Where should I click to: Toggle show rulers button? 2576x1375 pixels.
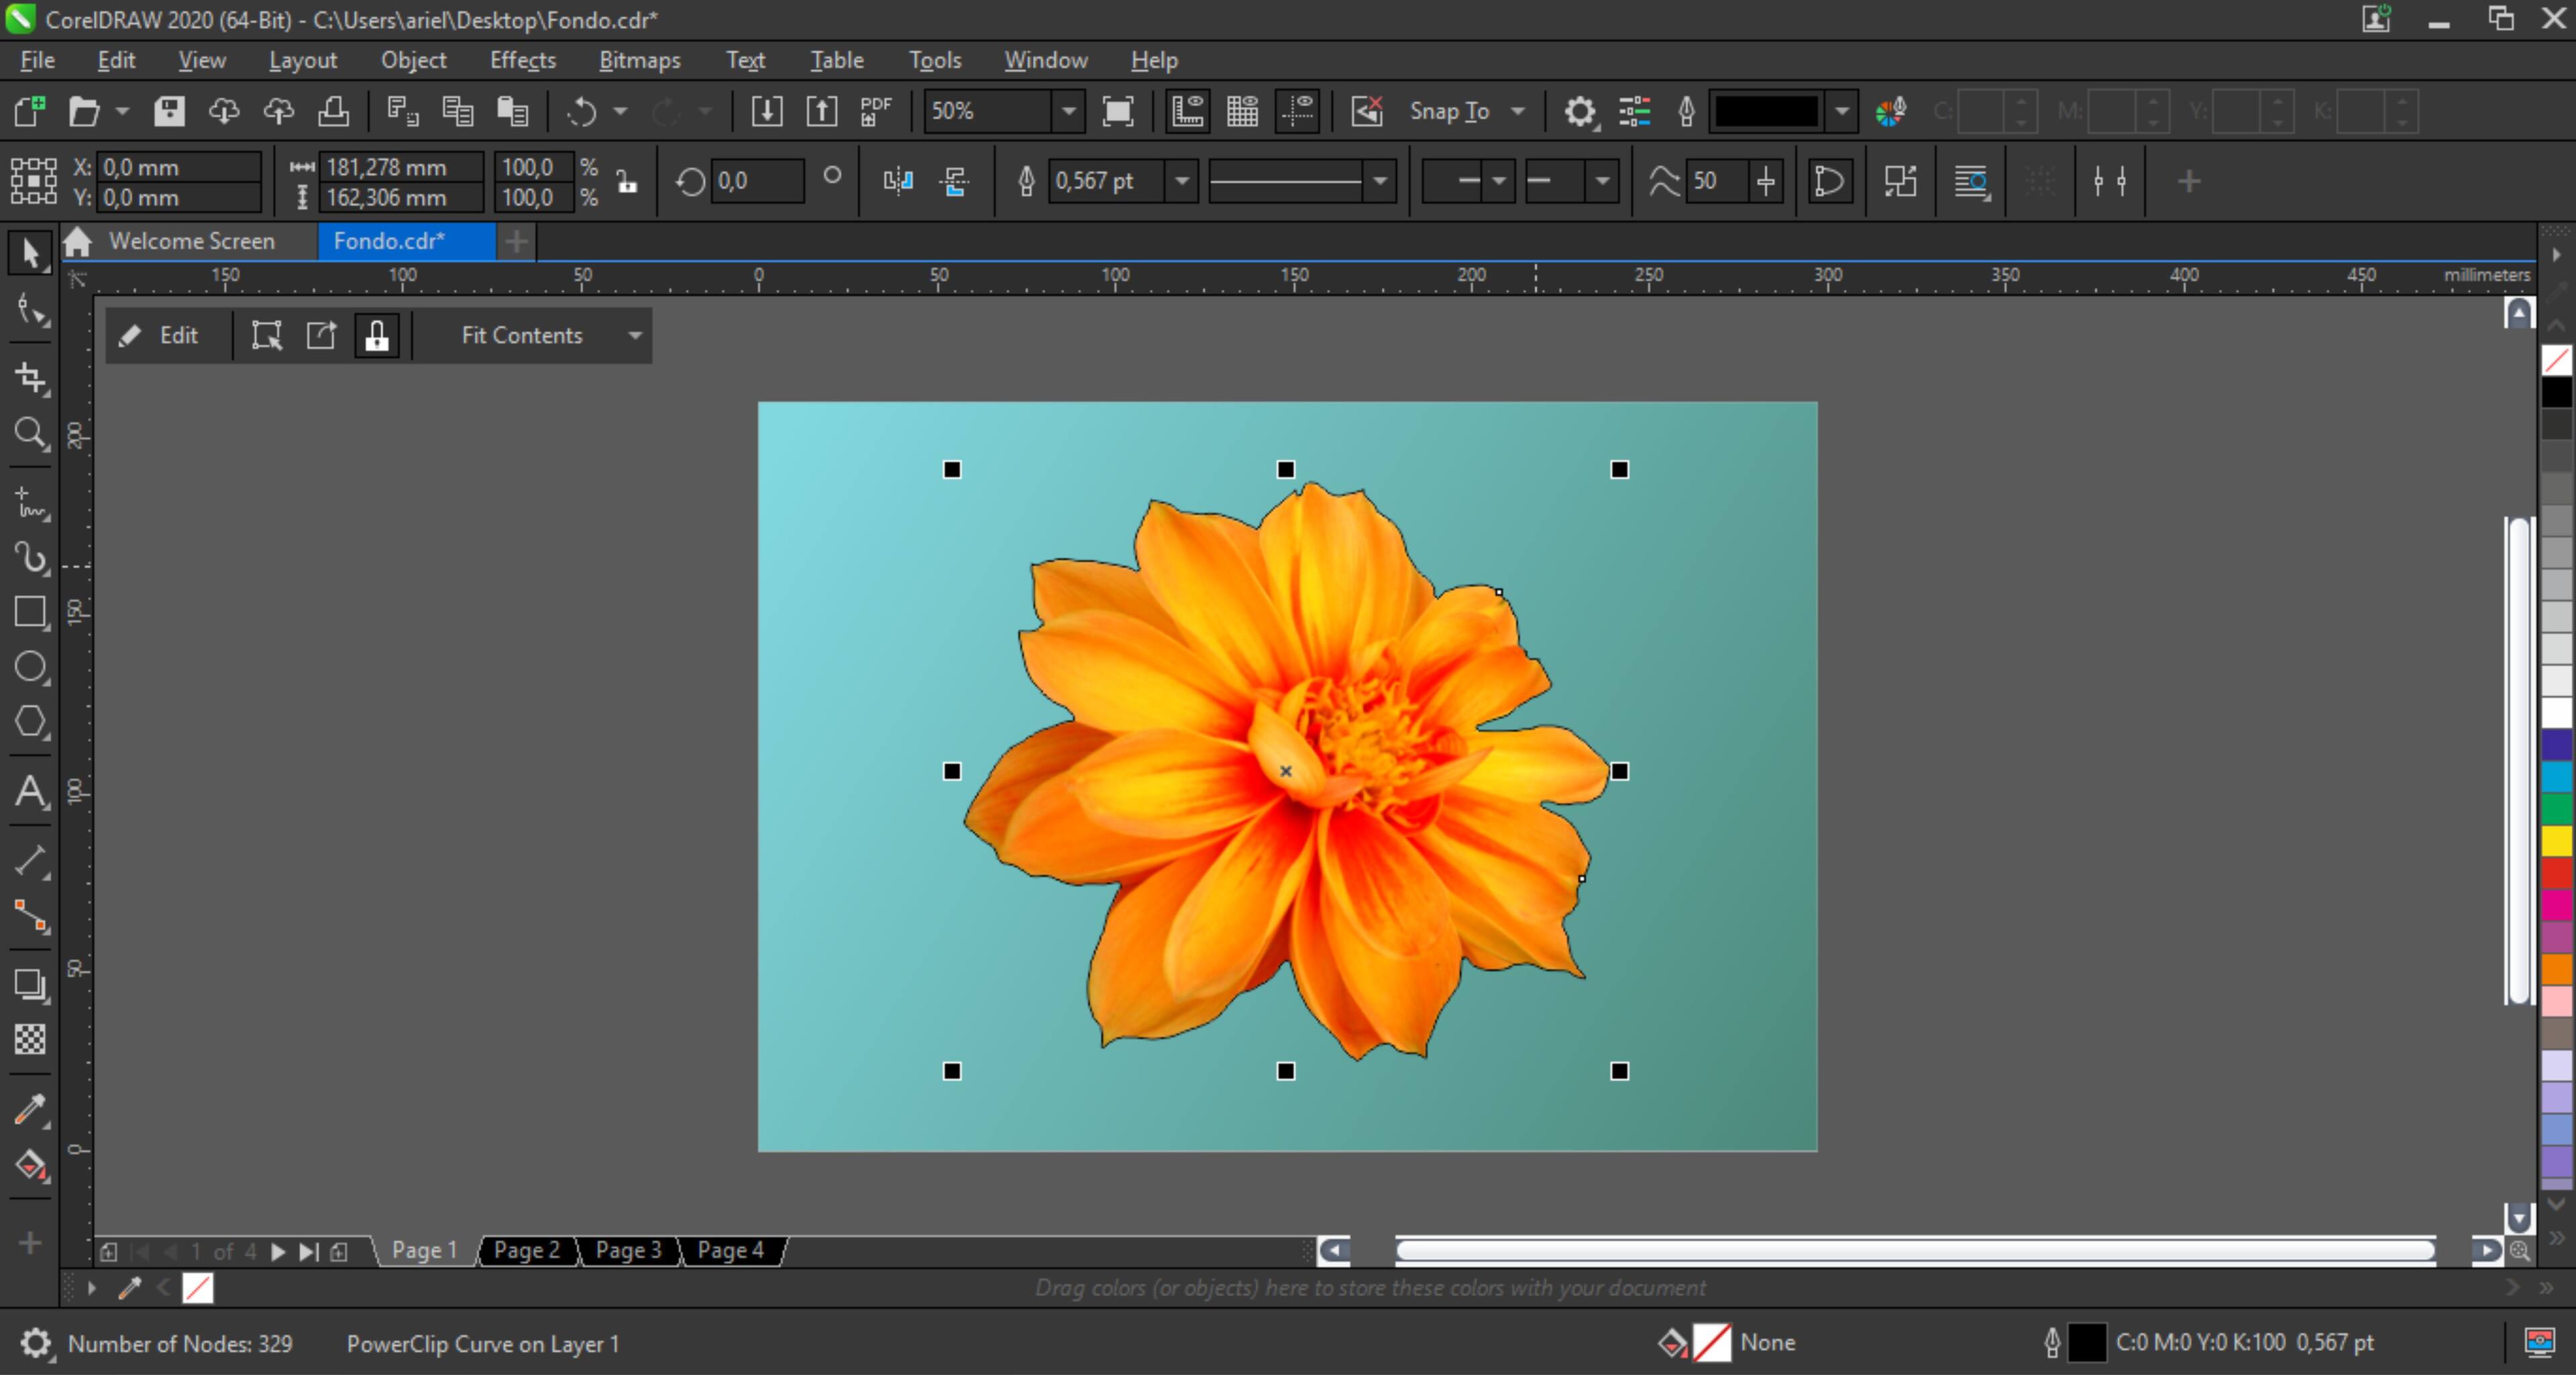1187,111
